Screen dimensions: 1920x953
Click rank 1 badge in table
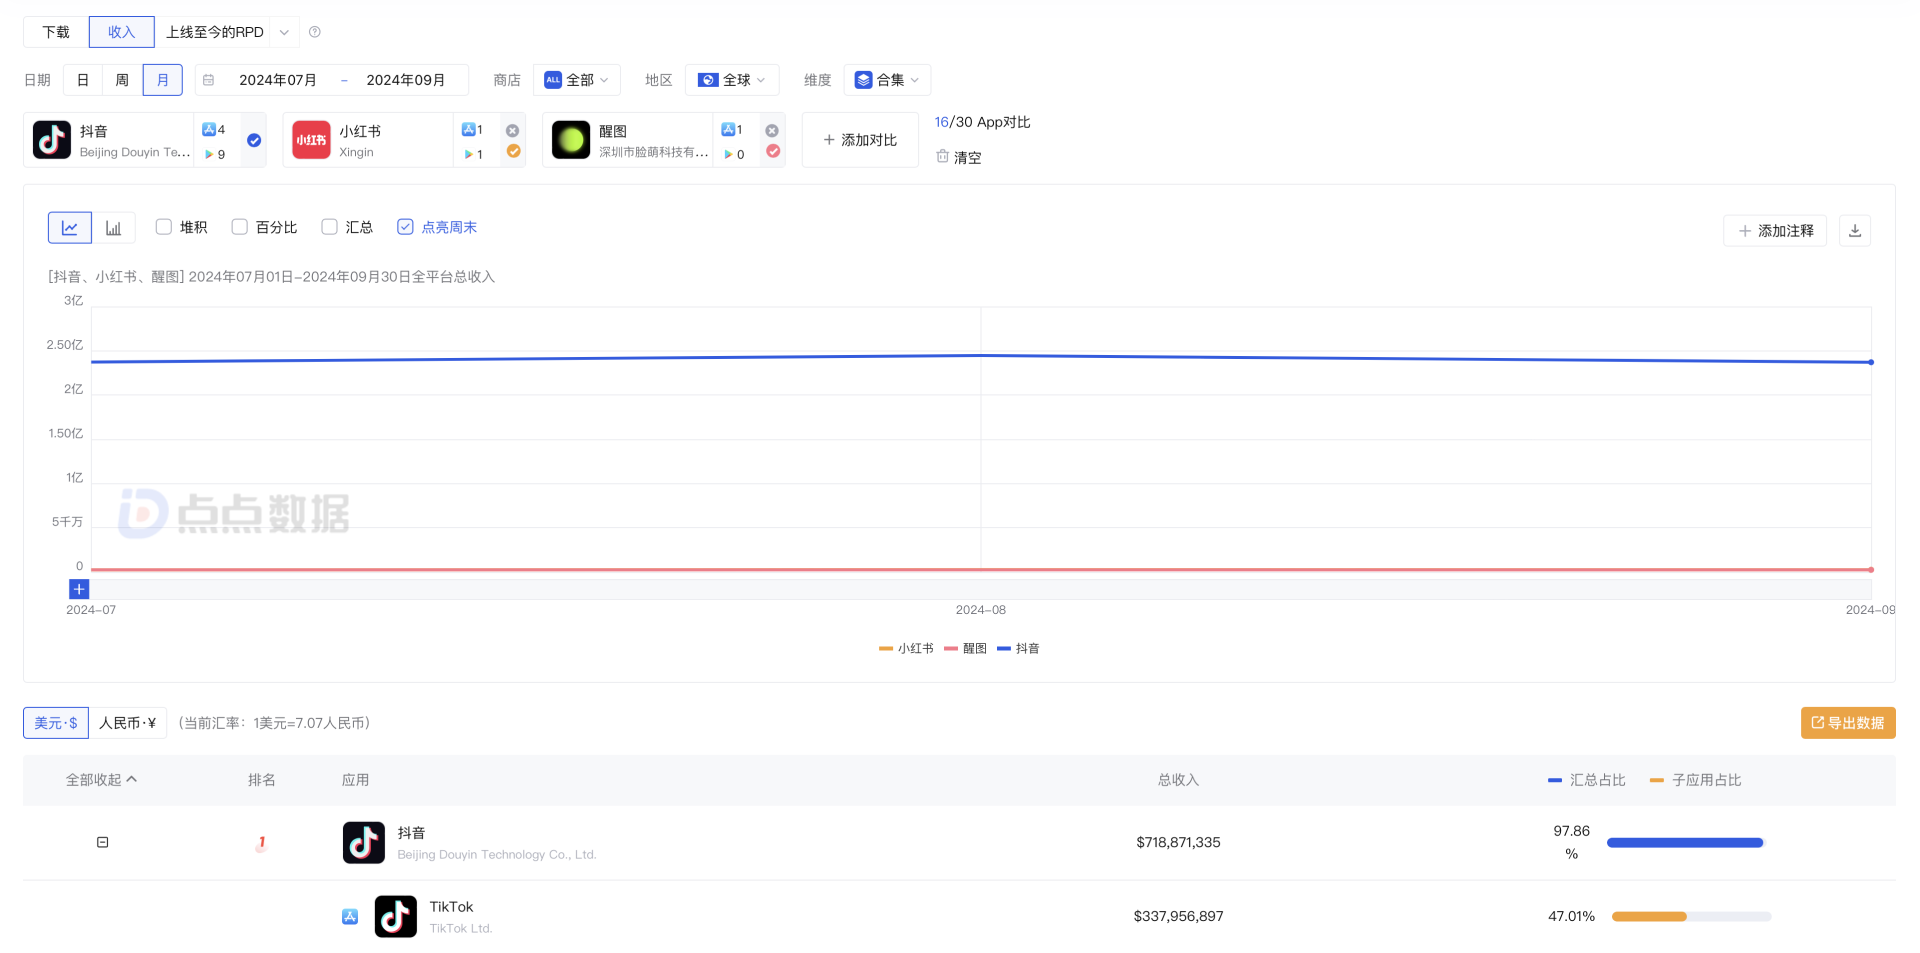[262, 843]
